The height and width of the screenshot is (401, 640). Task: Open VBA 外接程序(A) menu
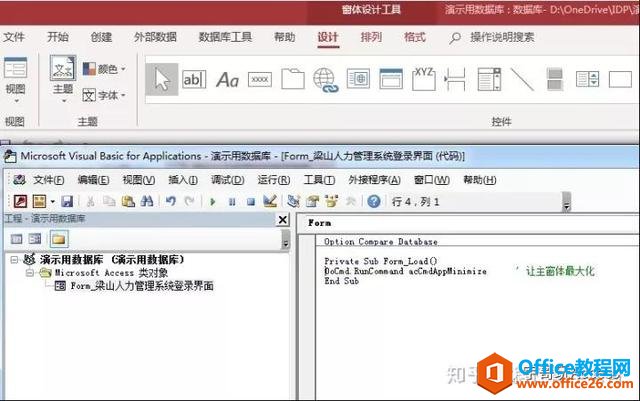[x=374, y=180]
